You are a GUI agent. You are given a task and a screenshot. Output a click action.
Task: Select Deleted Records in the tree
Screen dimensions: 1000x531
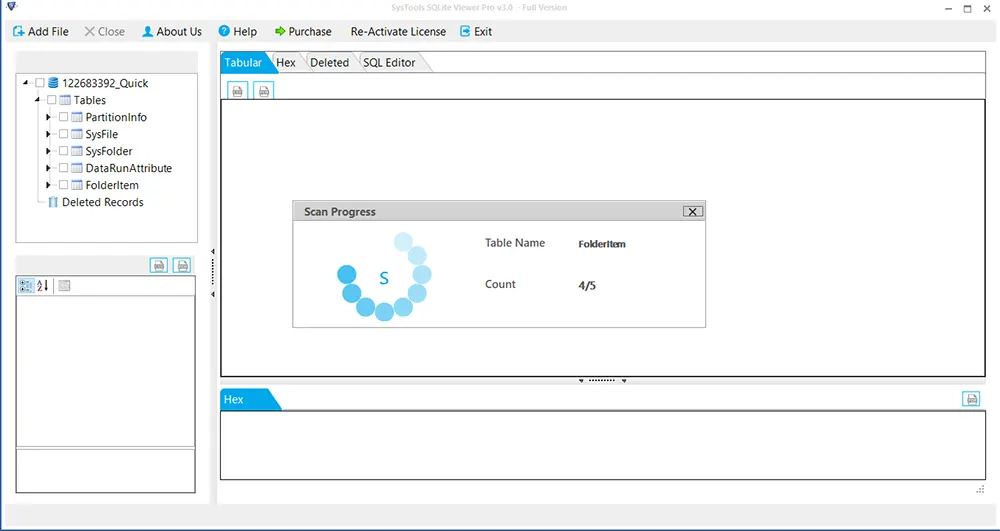[x=103, y=202]
